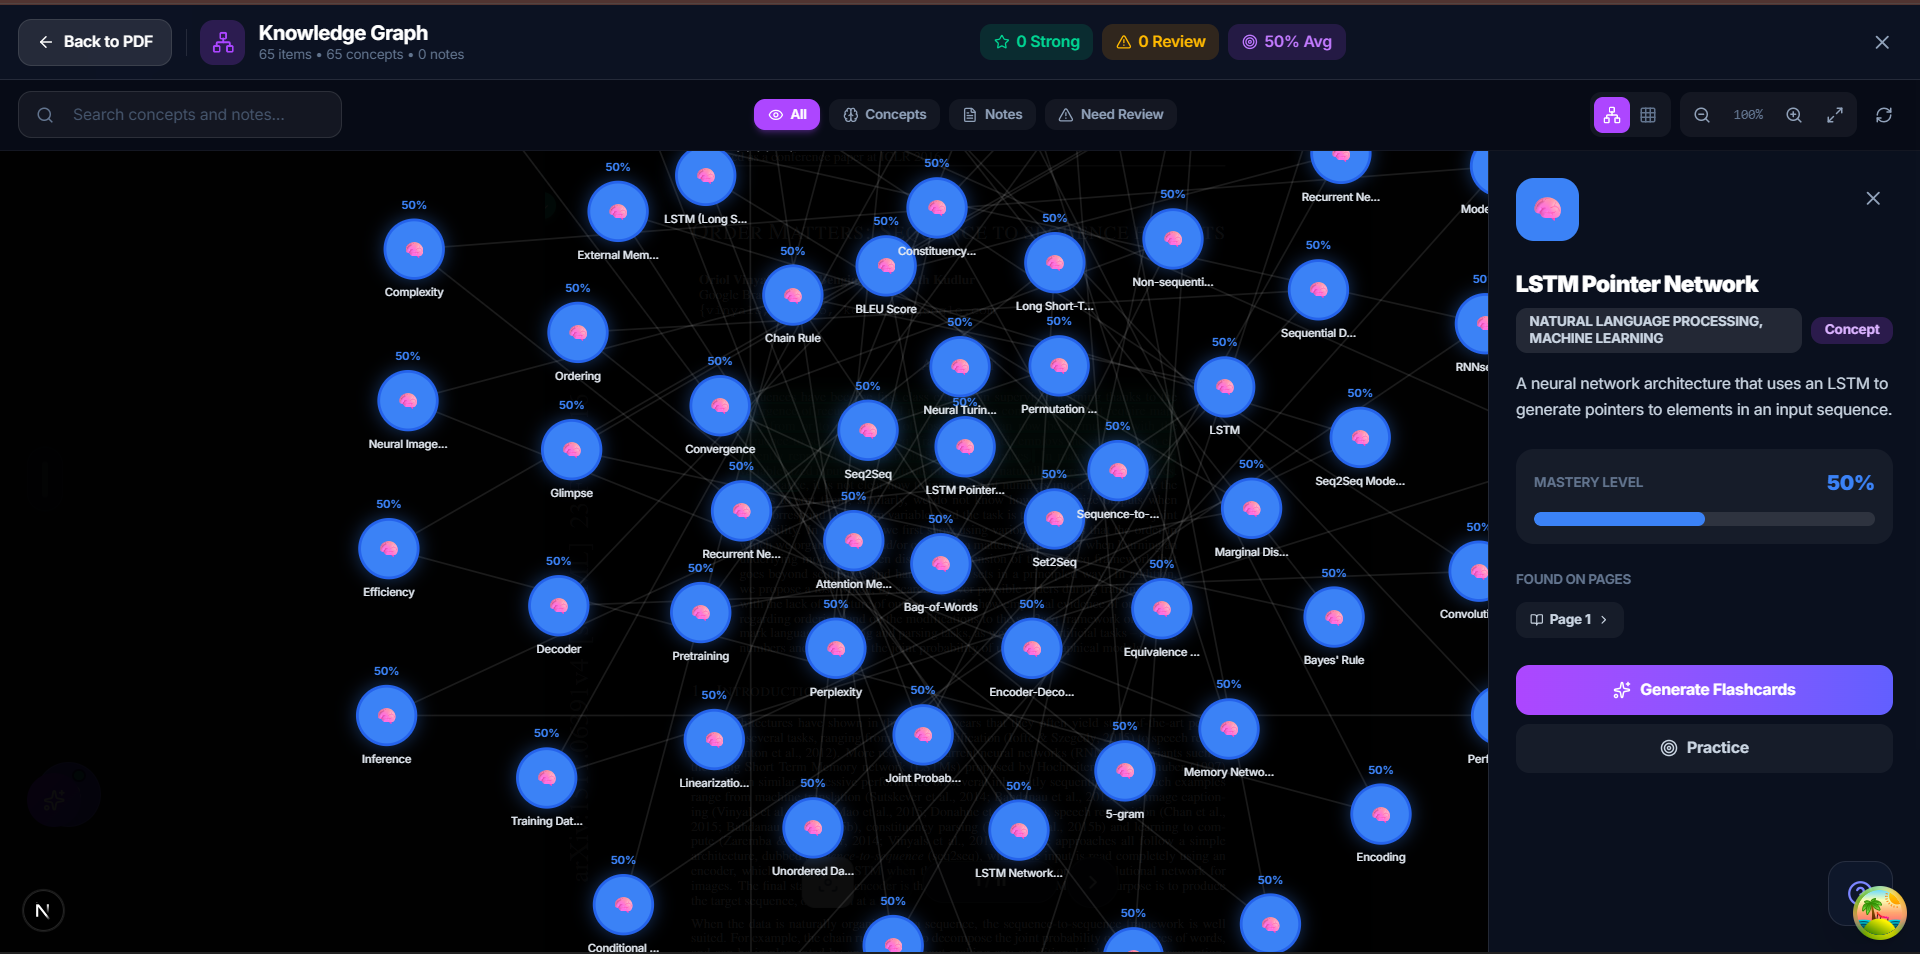Switch to the Notes filter tab
This screenshot has height=954, width=1920.
(x=991, y=114)
